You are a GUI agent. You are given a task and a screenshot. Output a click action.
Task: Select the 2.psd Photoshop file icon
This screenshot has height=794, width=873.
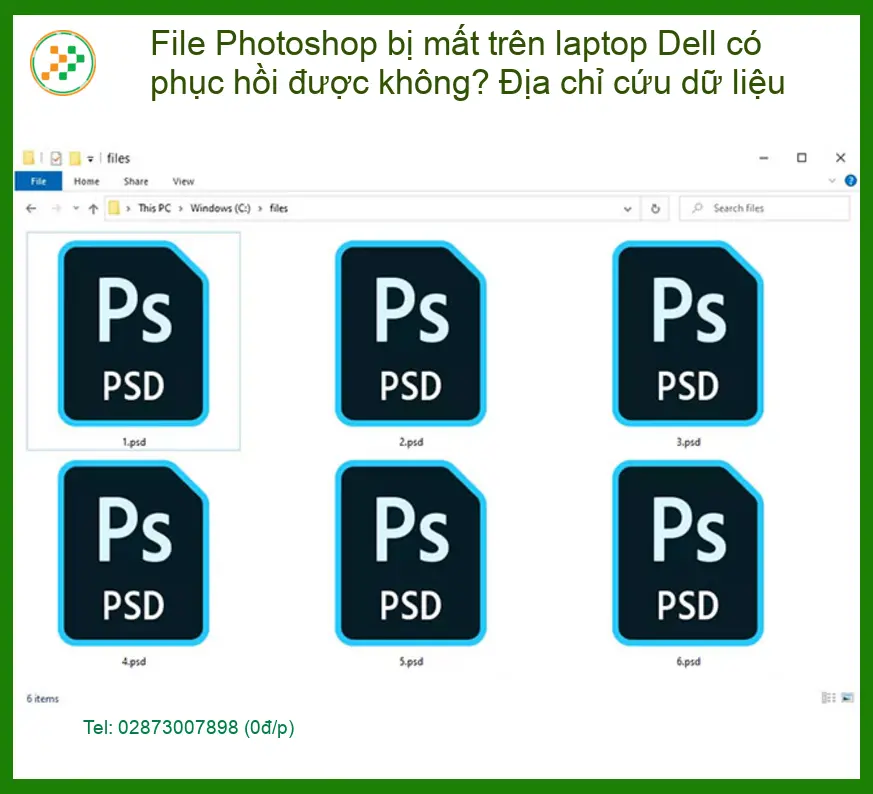click(x=411, y=334)
